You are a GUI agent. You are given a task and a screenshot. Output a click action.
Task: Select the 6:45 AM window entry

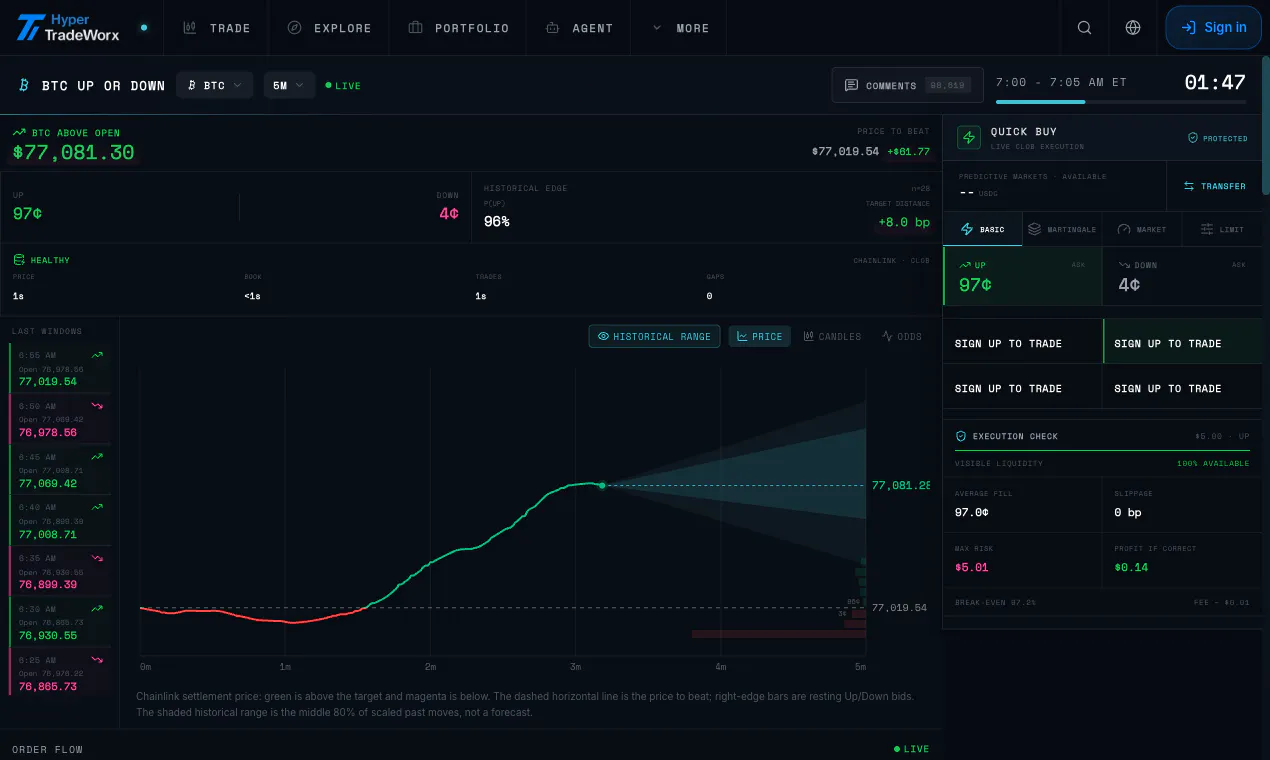pos(60,470)
